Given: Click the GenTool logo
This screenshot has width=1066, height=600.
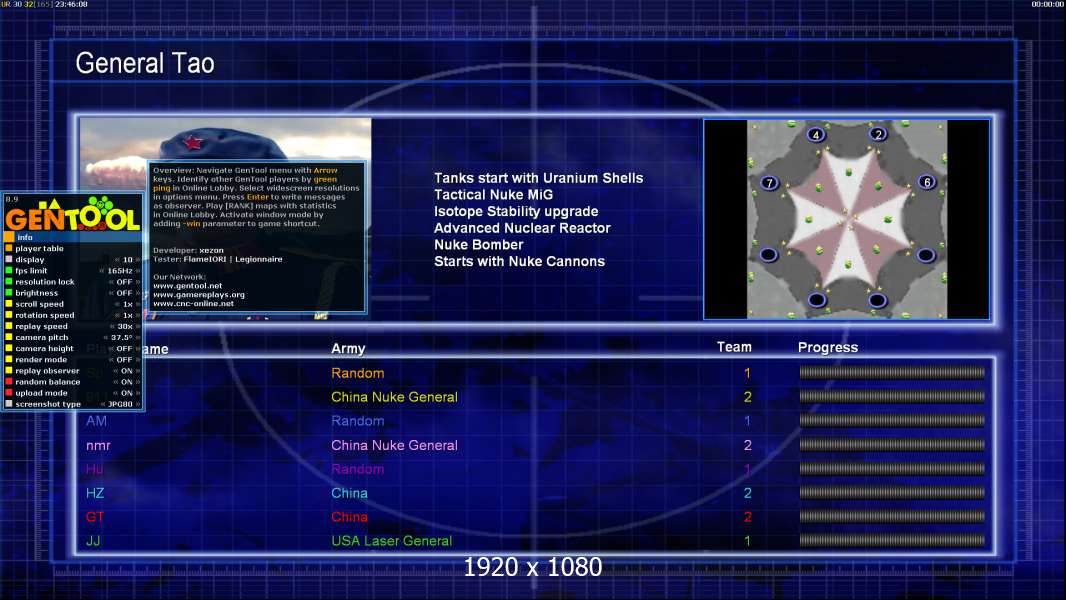Looking at the screenshot, I should coord(72,214).
